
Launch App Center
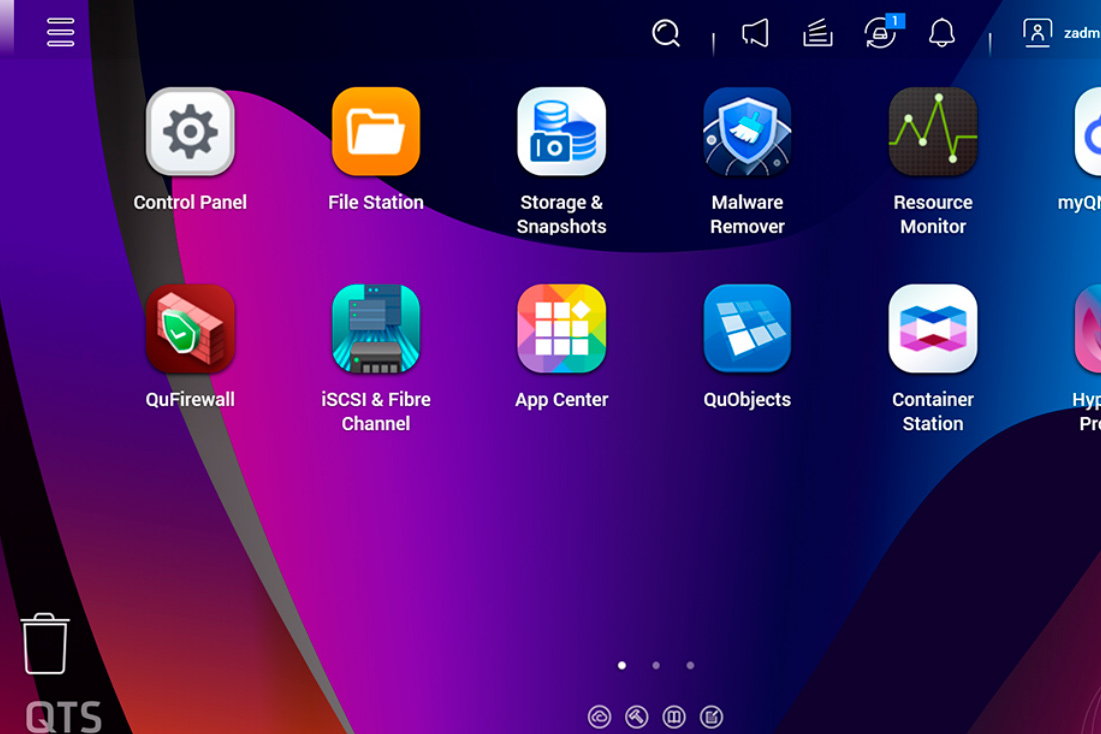(x=562, y=329)
